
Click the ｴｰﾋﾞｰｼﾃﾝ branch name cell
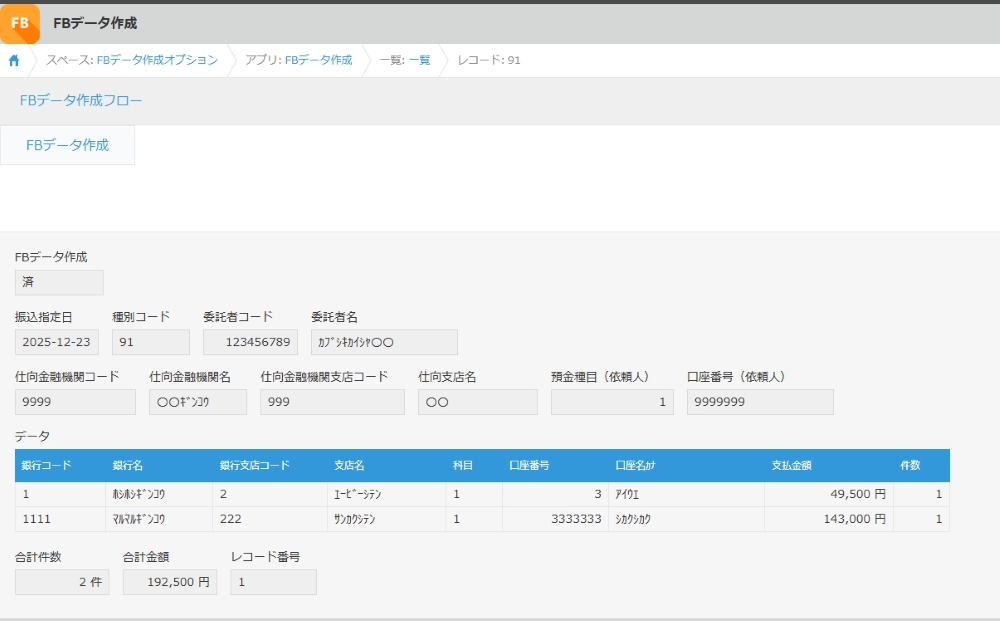click(x=387, y=494)
